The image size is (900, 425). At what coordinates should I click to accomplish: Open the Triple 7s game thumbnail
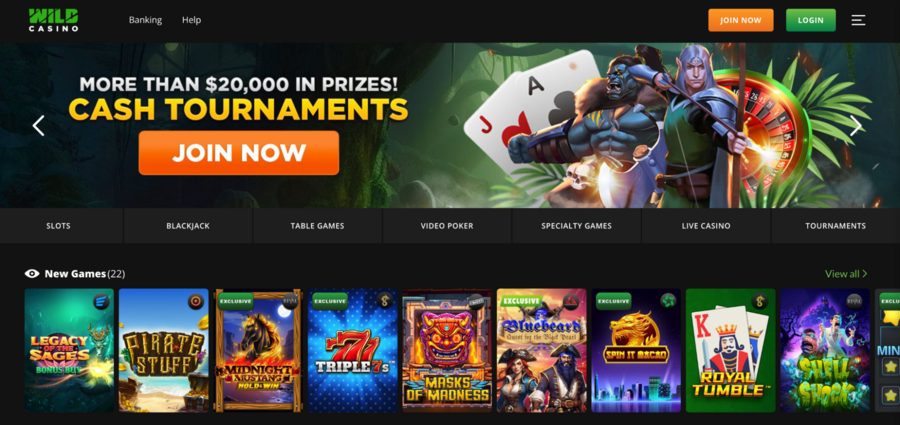point(352,350)
